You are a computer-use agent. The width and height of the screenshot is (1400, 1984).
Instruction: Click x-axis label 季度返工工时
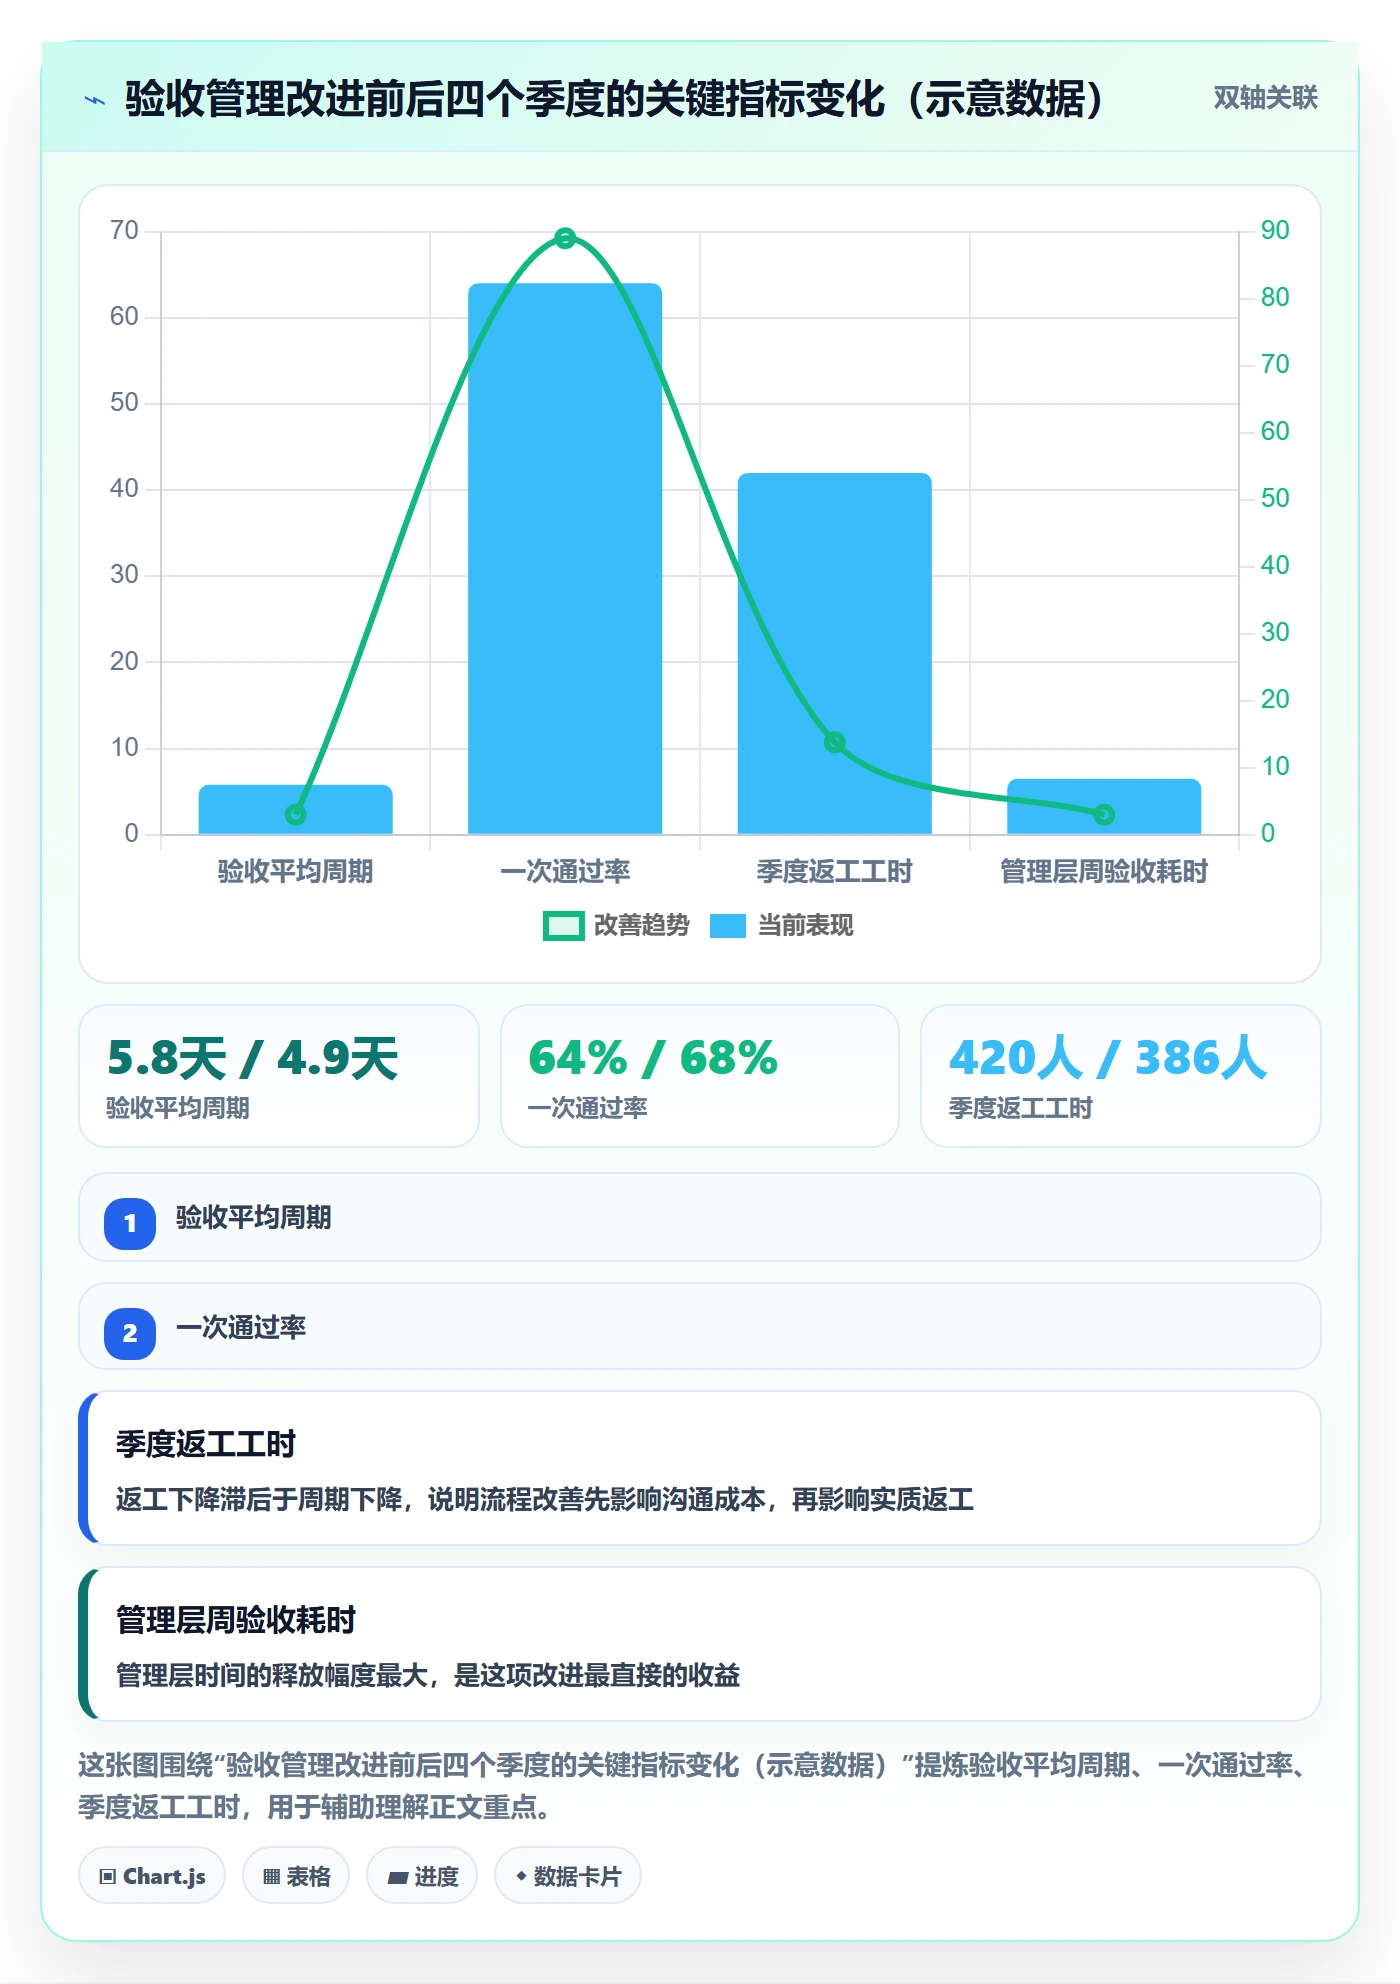(834, 872)
